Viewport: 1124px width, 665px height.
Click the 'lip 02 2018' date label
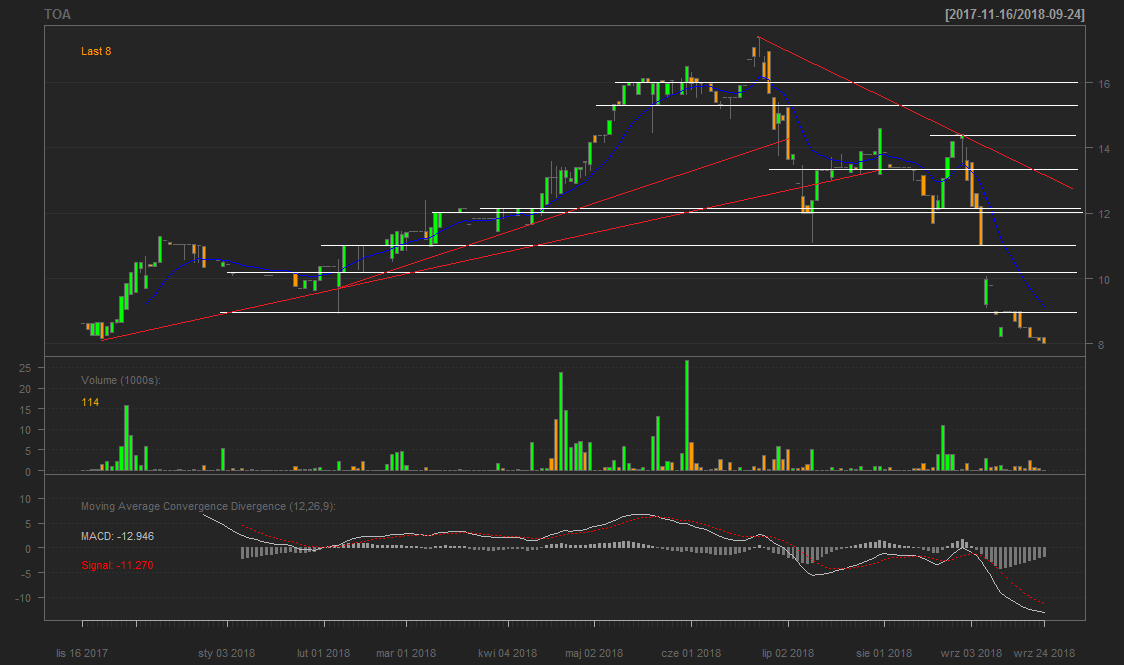click(788, 653)
